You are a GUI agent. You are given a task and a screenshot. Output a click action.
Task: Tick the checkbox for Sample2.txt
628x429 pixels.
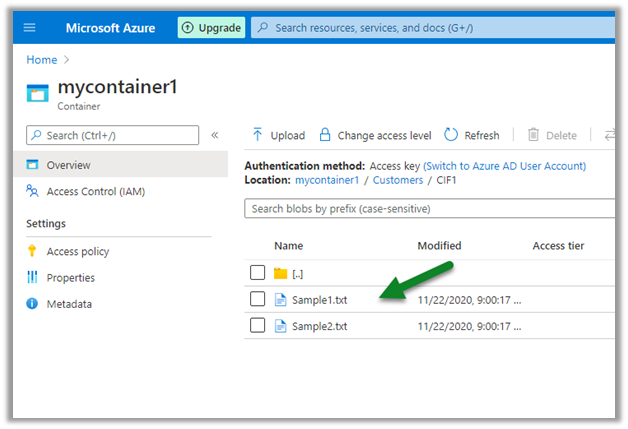(257, 325)
